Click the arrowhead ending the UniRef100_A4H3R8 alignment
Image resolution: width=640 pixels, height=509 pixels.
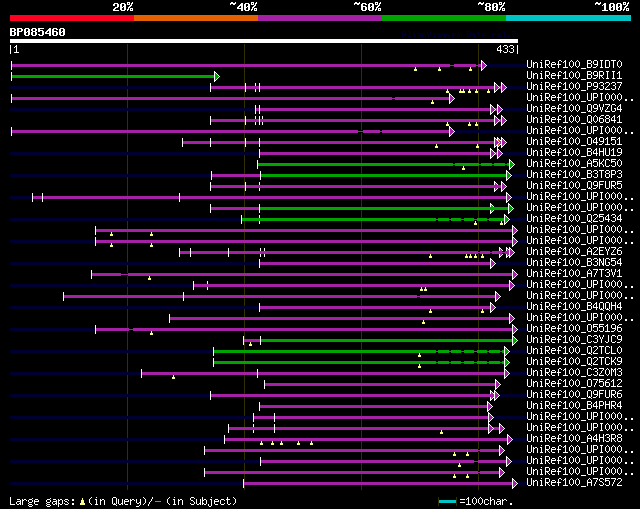510,440
